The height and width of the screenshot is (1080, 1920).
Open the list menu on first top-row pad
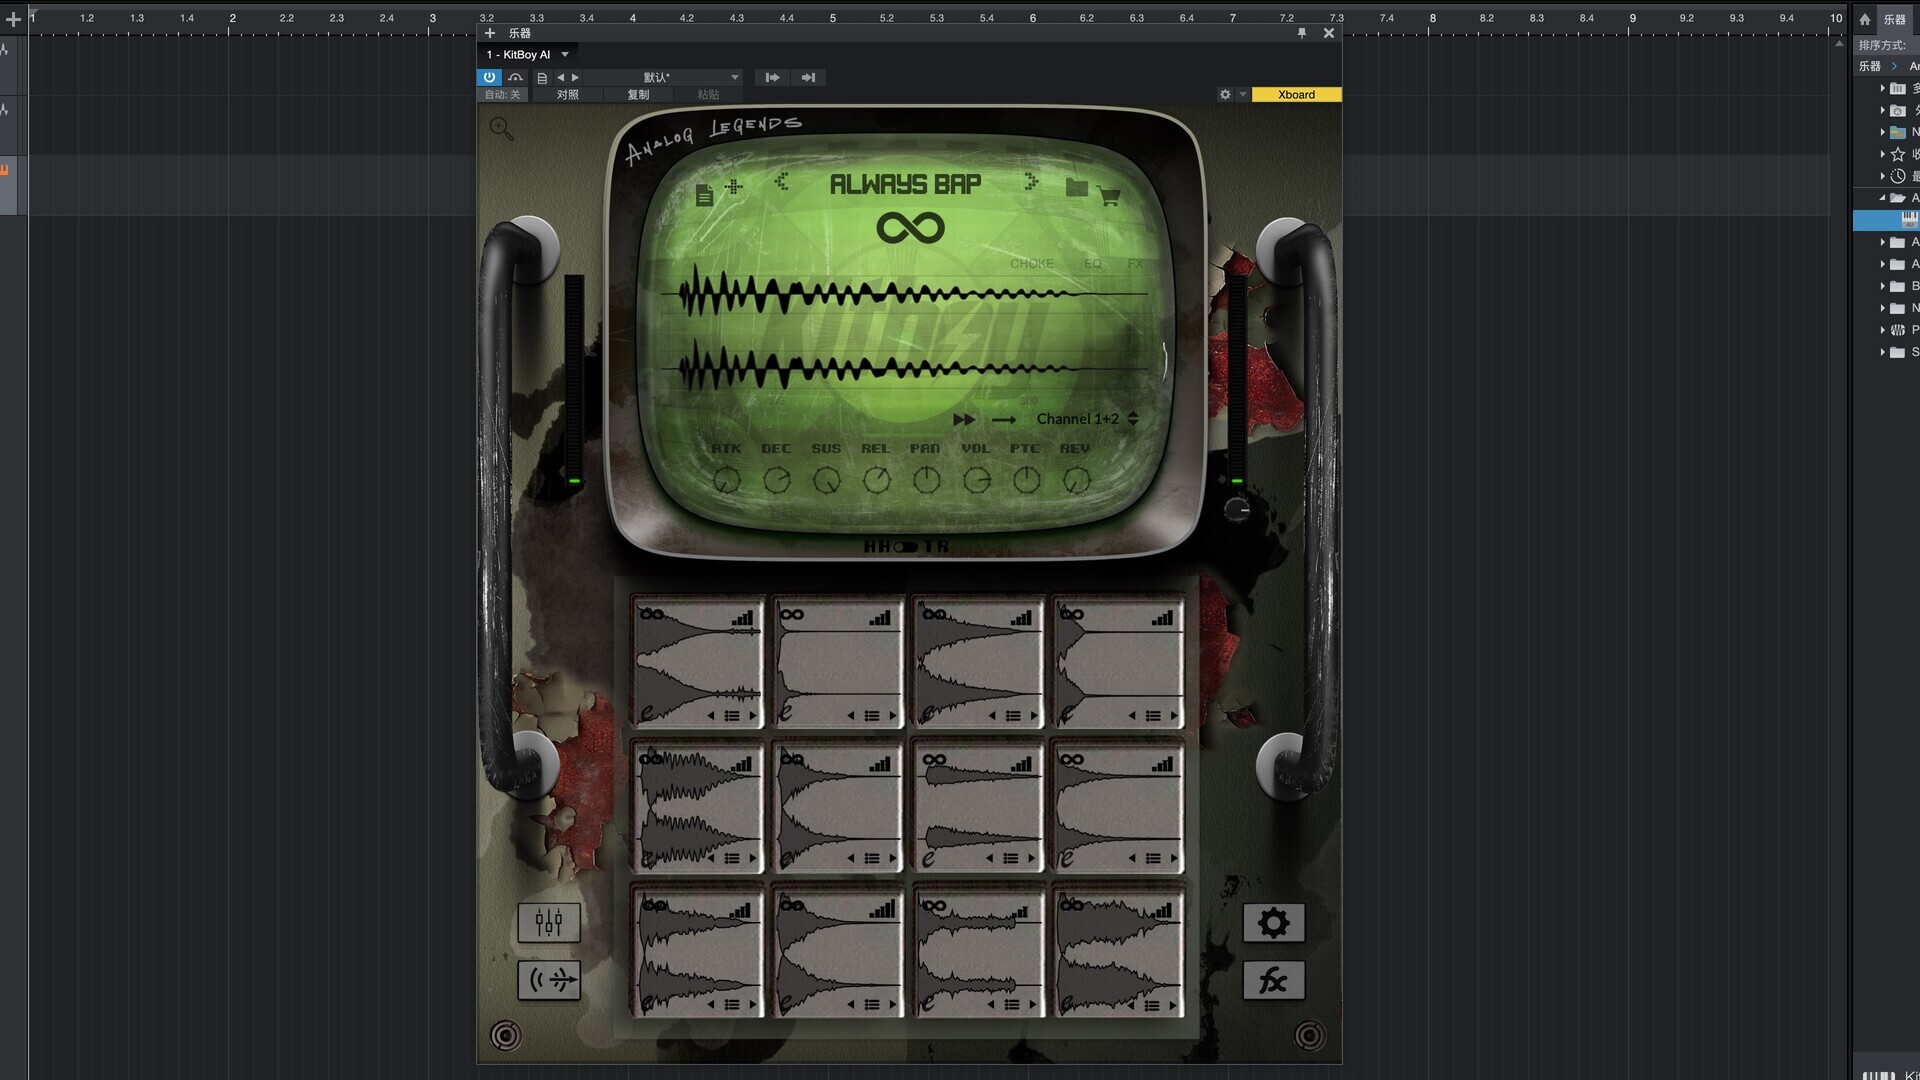pyautogui.click(x=732, y=716)
